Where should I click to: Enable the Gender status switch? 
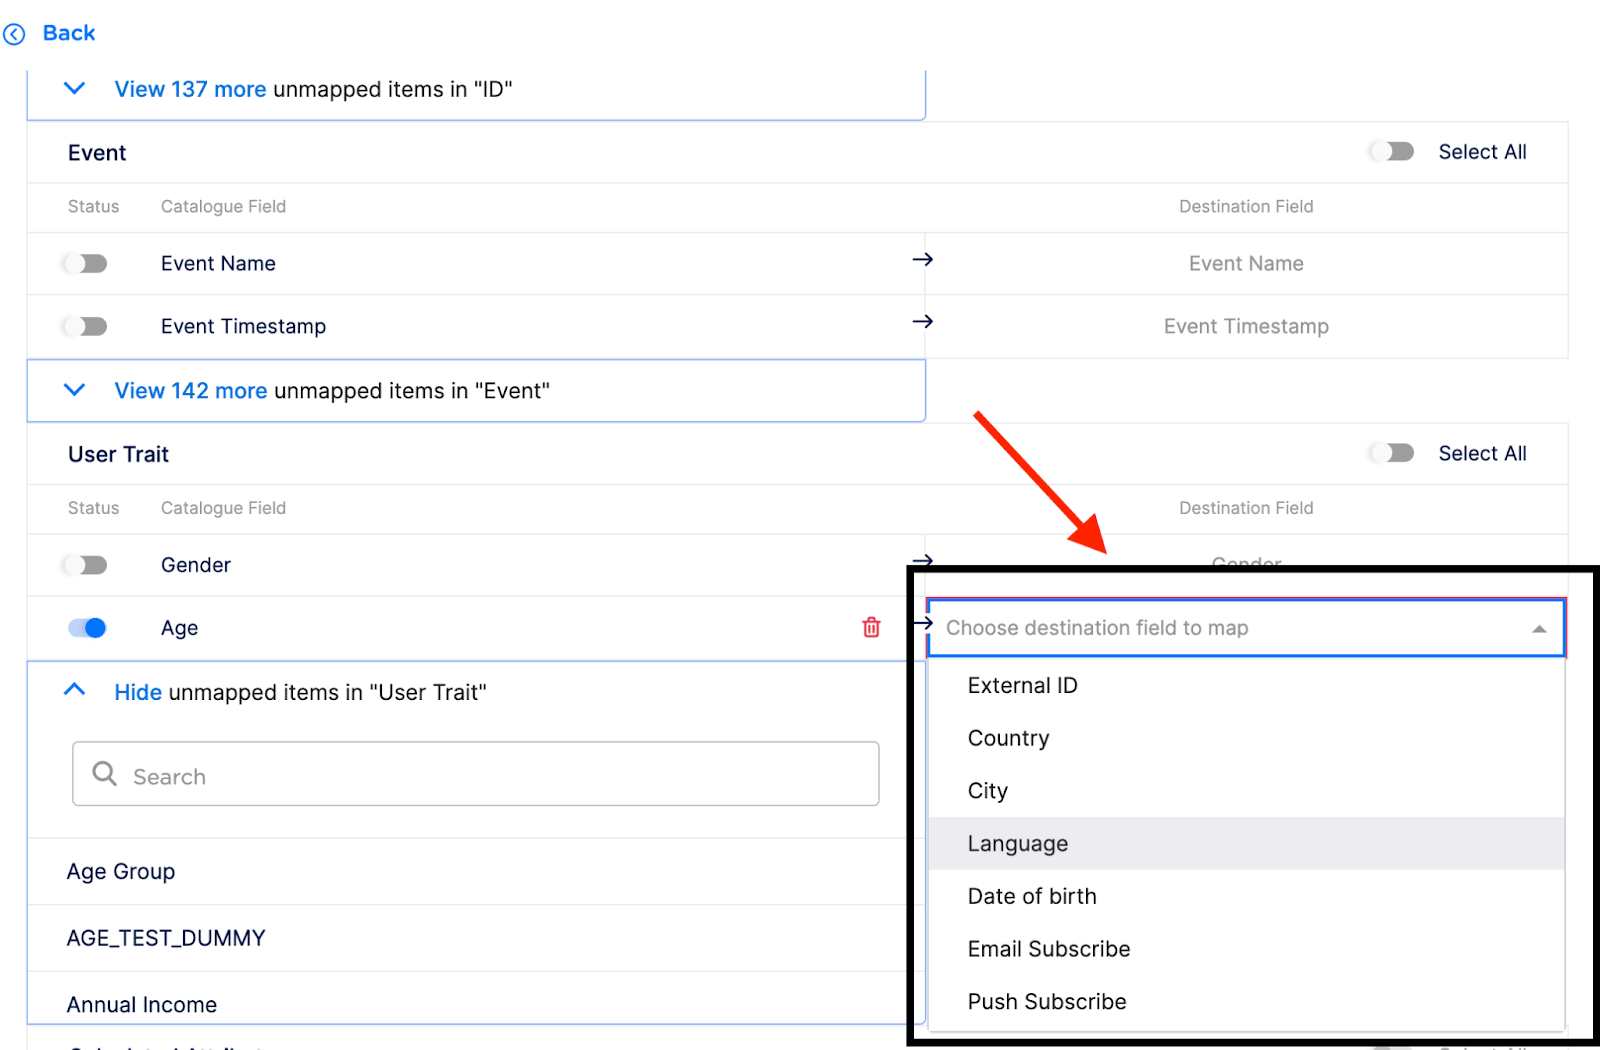[x=86, y=566]
